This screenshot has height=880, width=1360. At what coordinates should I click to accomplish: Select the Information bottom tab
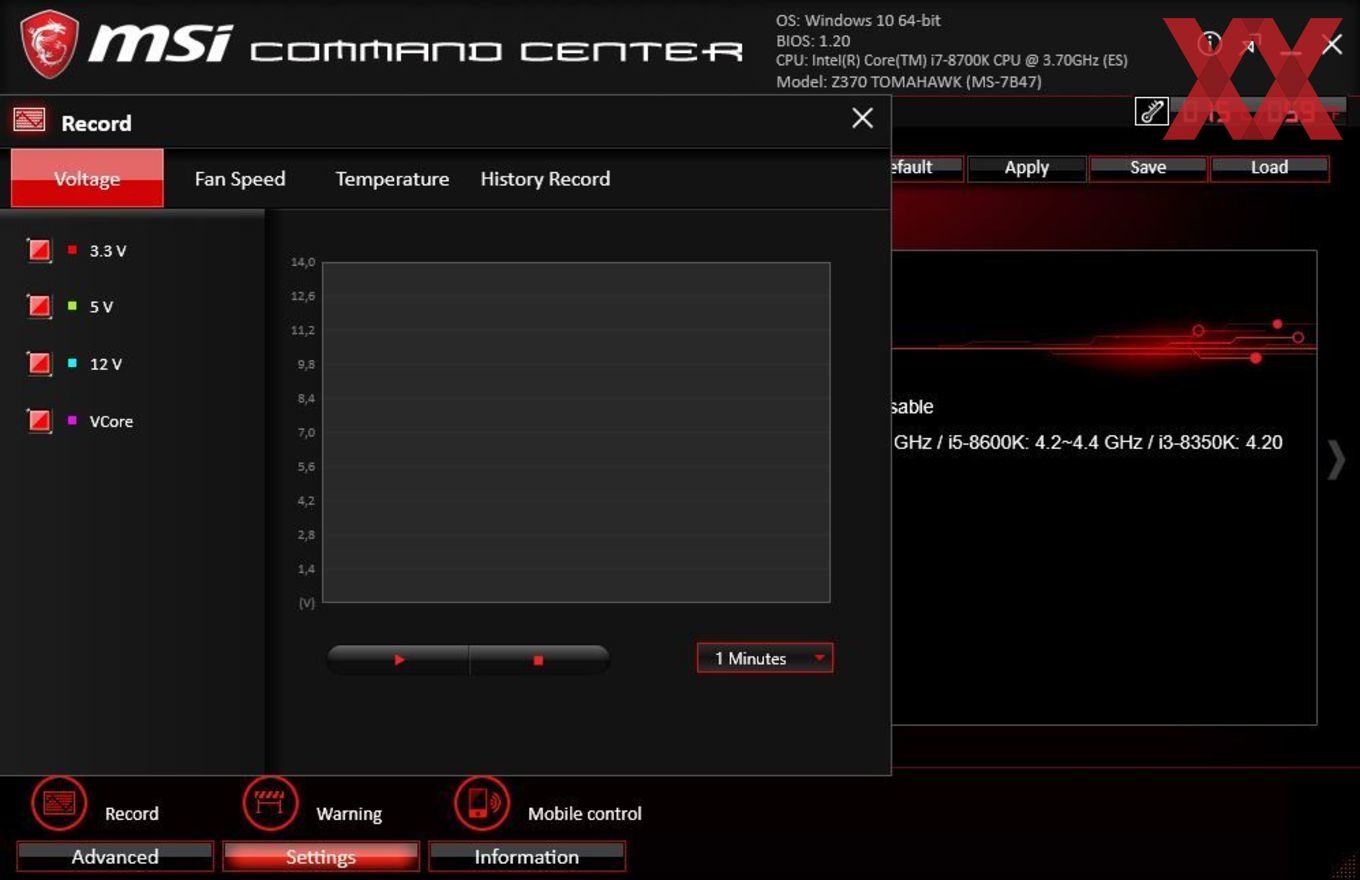tap(527, 857)
